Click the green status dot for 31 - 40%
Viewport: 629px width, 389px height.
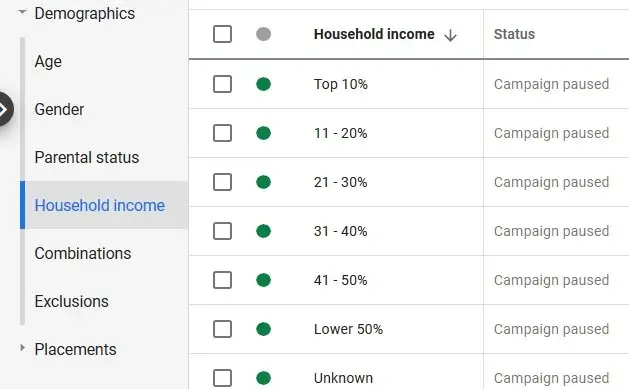pos(263,231)
